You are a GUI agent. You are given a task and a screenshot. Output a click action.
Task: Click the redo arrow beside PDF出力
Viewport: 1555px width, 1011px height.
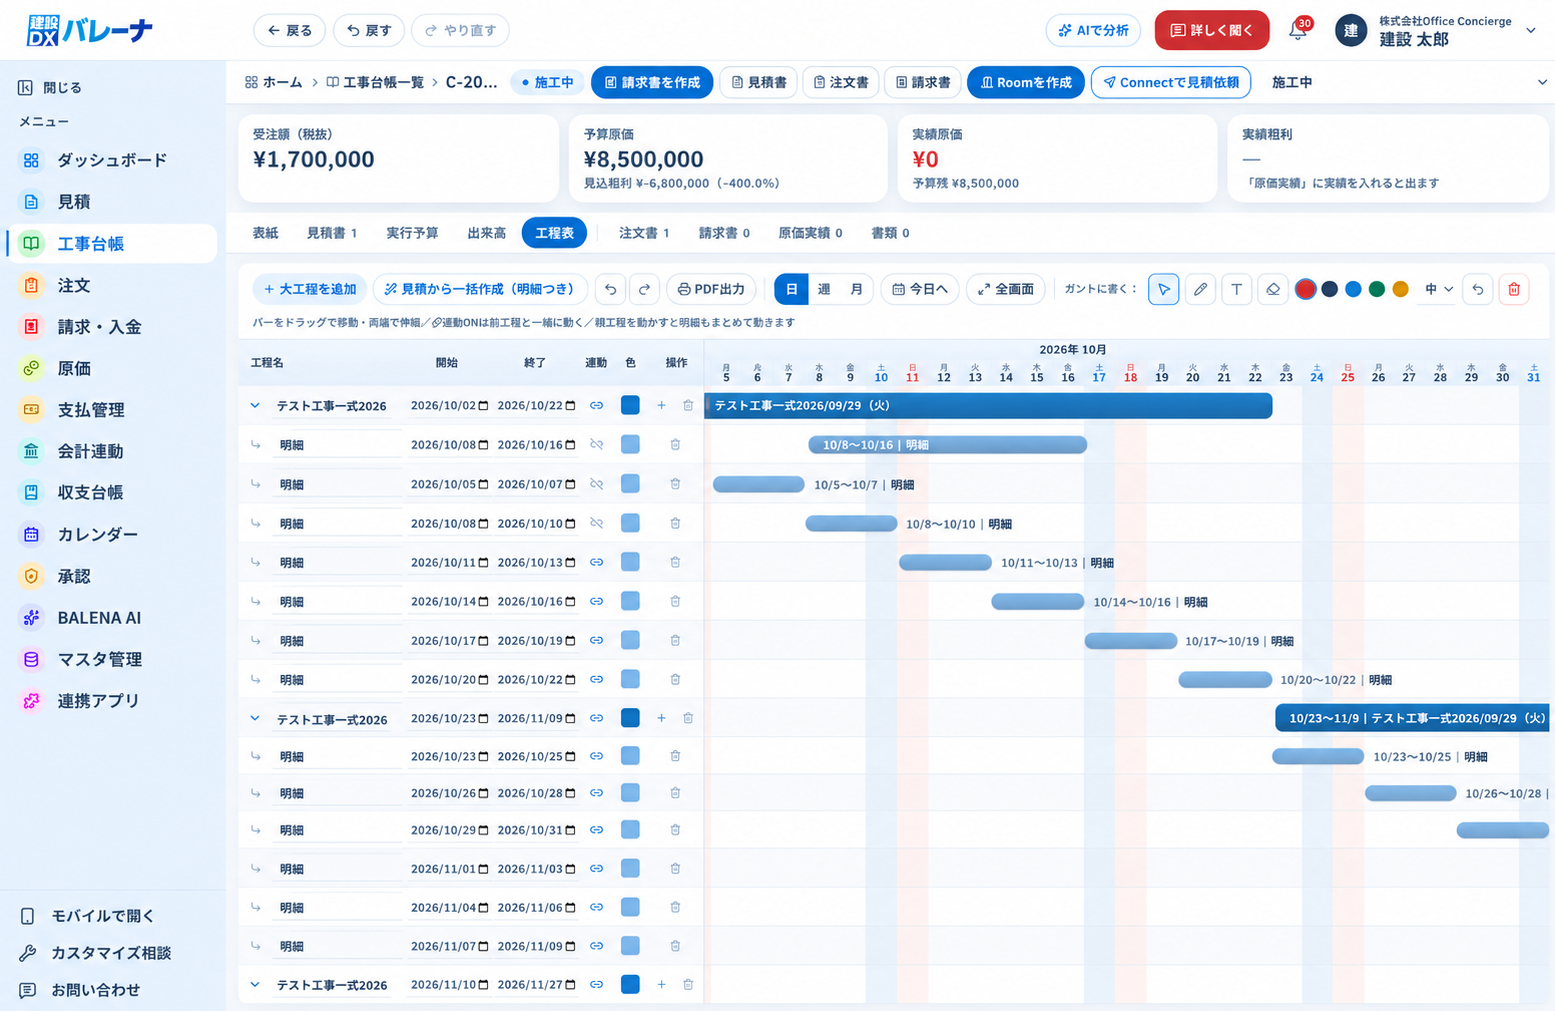pos(644,289)
